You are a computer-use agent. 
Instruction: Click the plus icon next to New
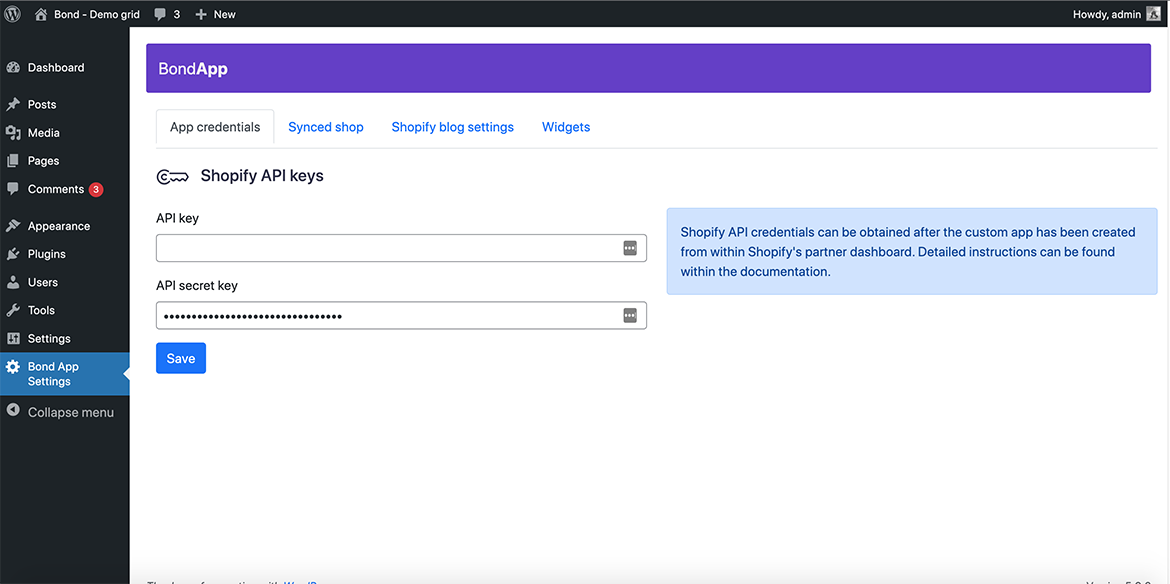[201, 14]
